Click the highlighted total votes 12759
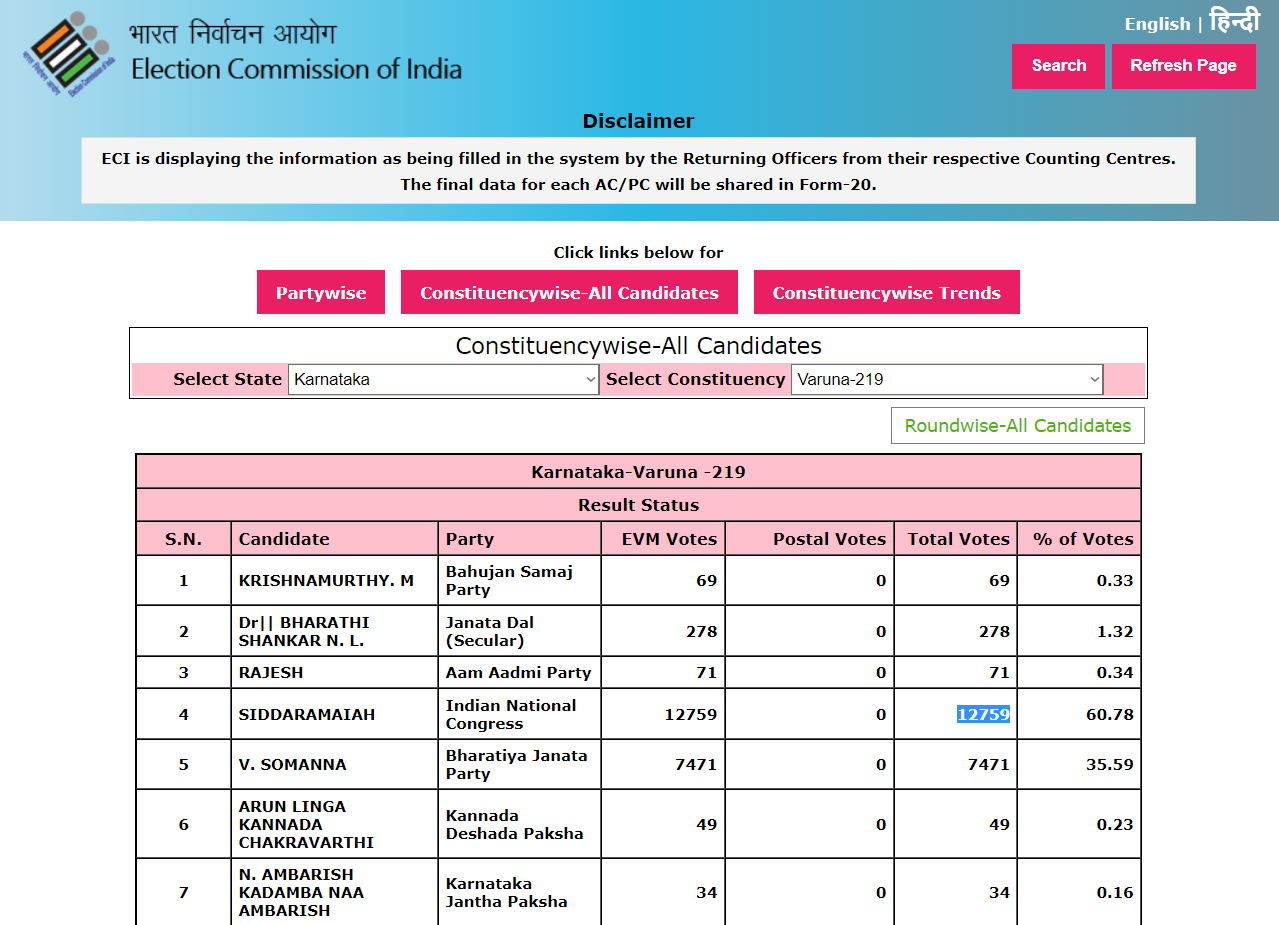The height and width of the screenshot is (925, 1279). (x=983, y=714)
